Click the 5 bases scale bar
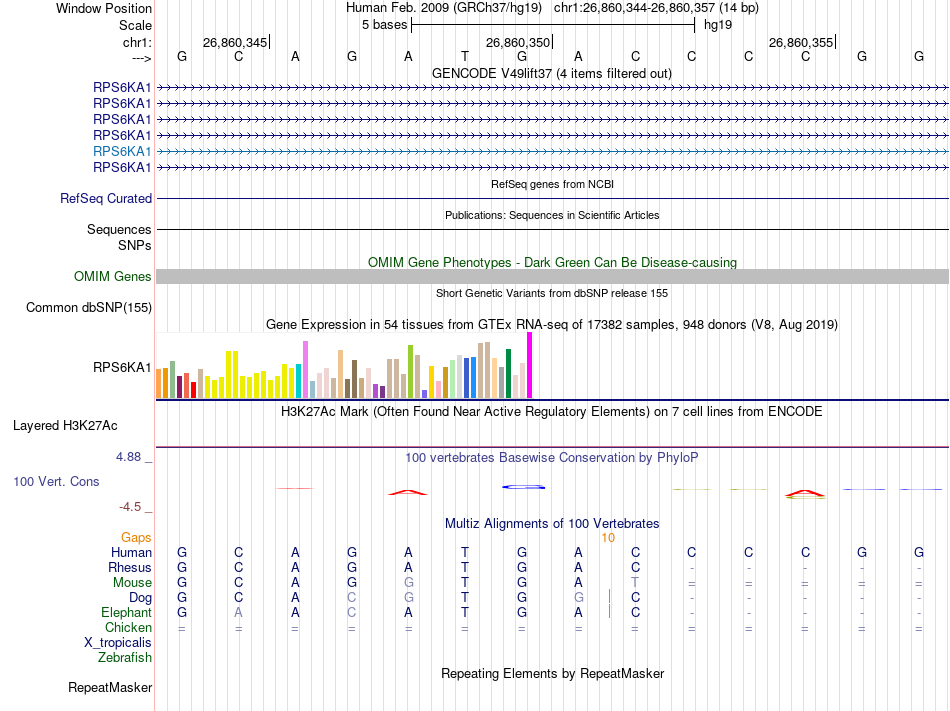The width and height of the screenshot is (950, 711). pyautogui.click(x=553, y=25)
